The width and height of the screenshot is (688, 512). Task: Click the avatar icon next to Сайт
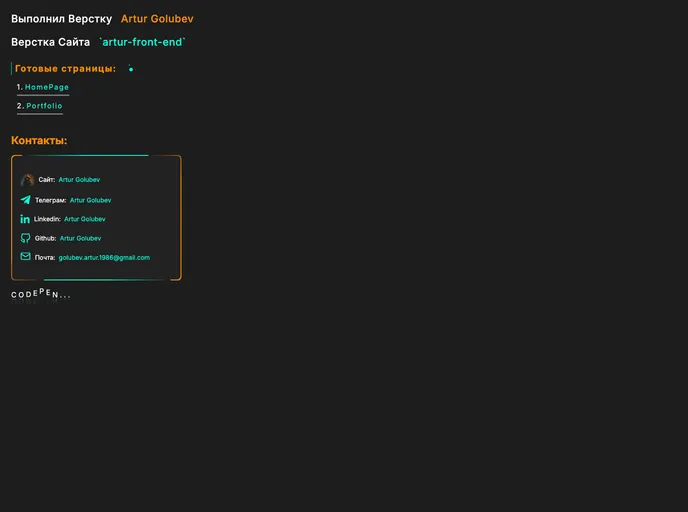tap(27, 180)
